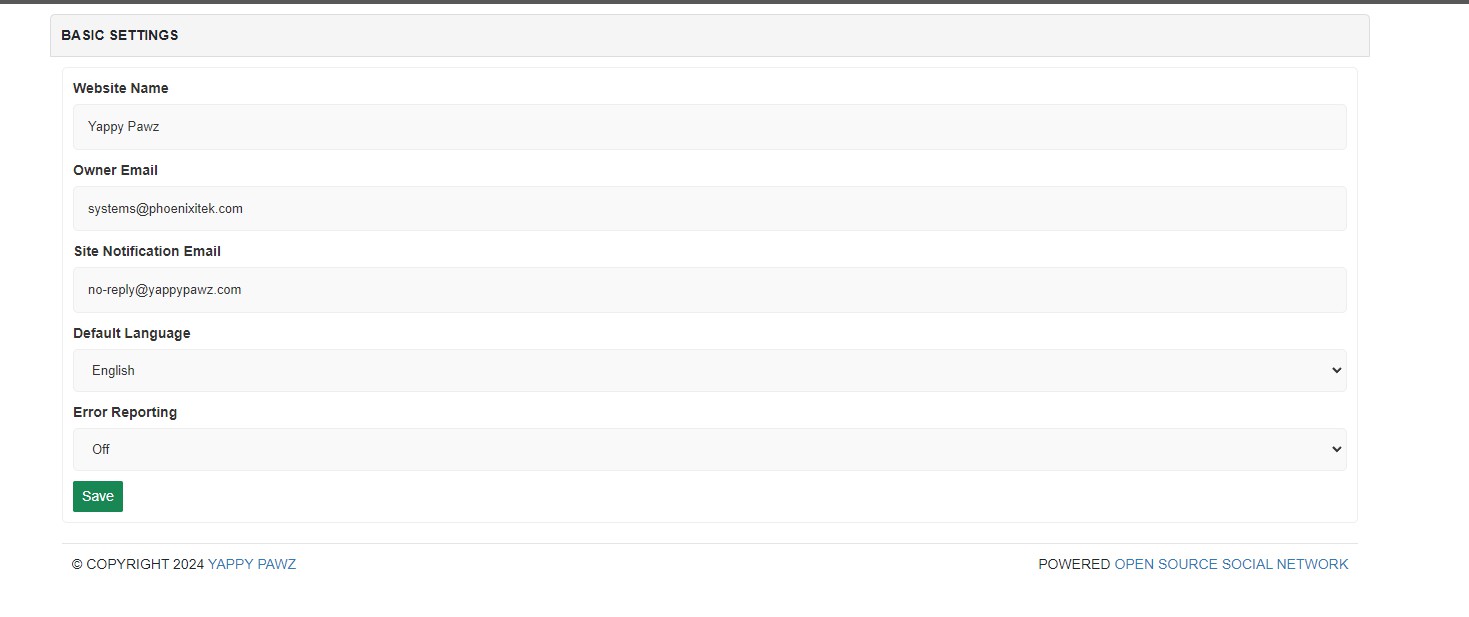This screenshot has height=617, width=1469.
Task: Click the Site Notification Email field
Action: tap(709, 290)
